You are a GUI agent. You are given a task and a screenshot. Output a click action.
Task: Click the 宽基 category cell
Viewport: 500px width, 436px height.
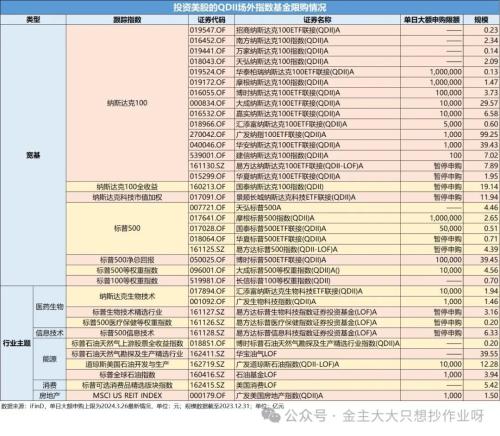click(33, 155)
